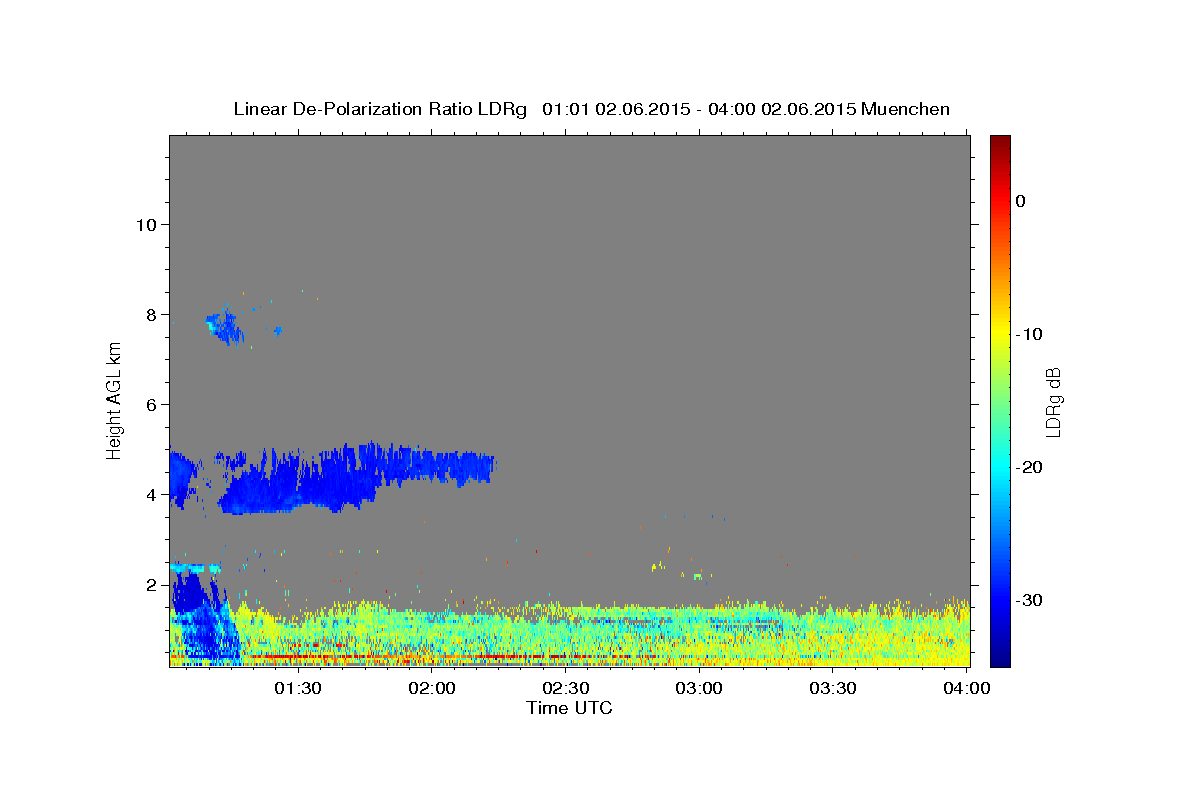
Task: Click the height tick label 10
Action: [145, 224]
